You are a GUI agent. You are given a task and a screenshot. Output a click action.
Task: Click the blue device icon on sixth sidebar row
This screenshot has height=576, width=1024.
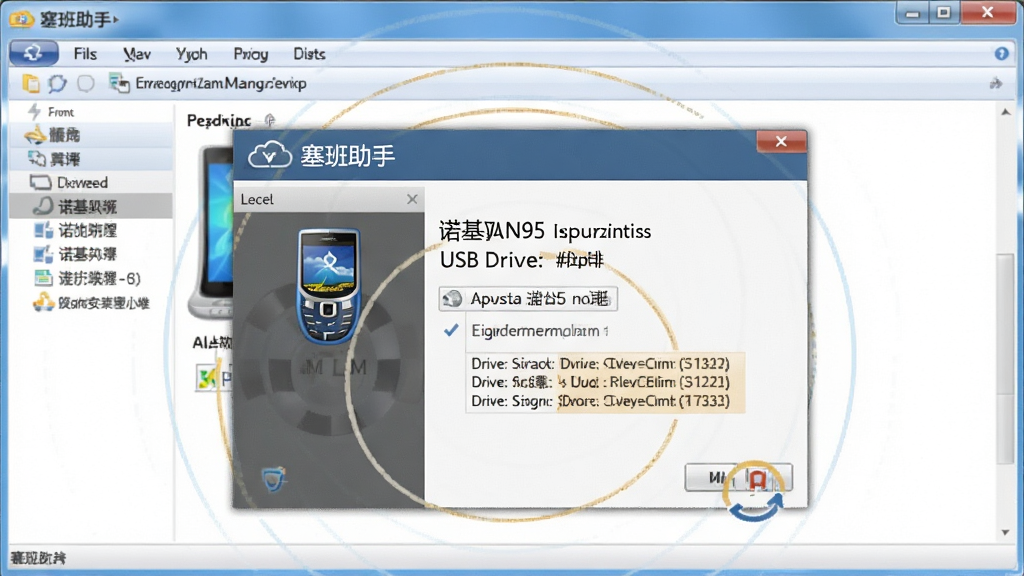point(43,231)
